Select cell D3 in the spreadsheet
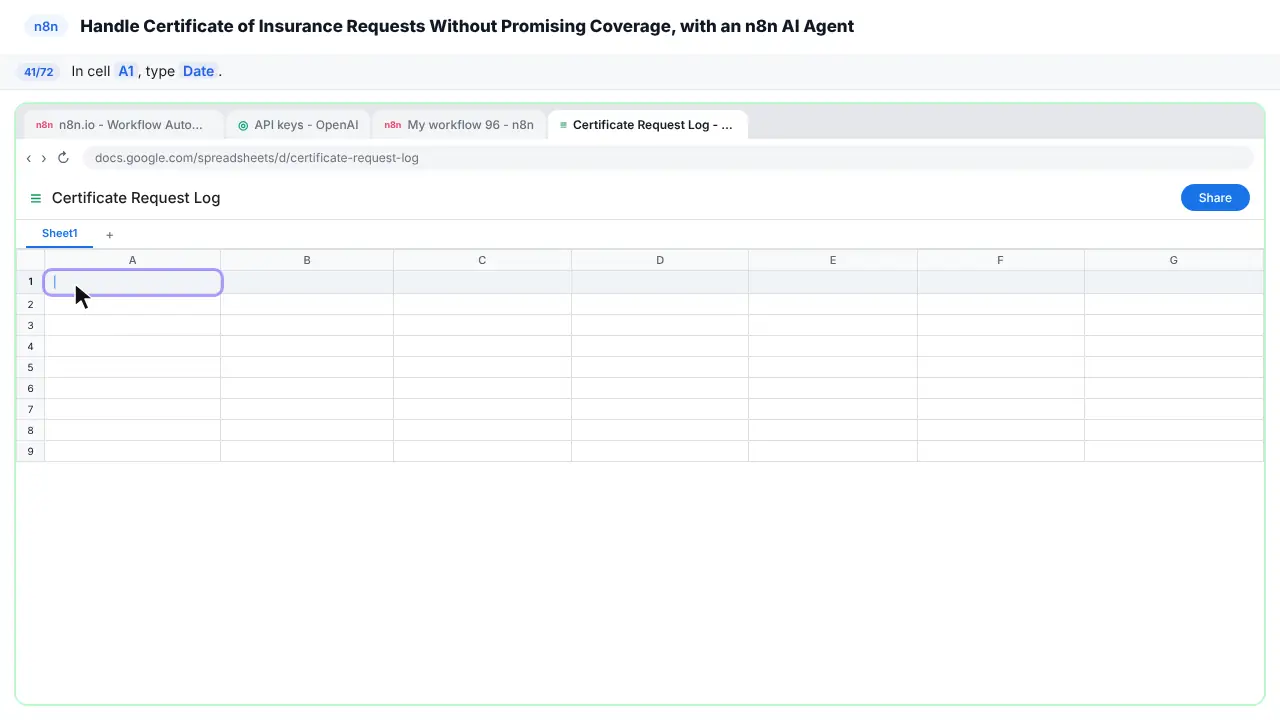Image resolution: width=1280 pixels, height=720 pixels. (660, 325)
